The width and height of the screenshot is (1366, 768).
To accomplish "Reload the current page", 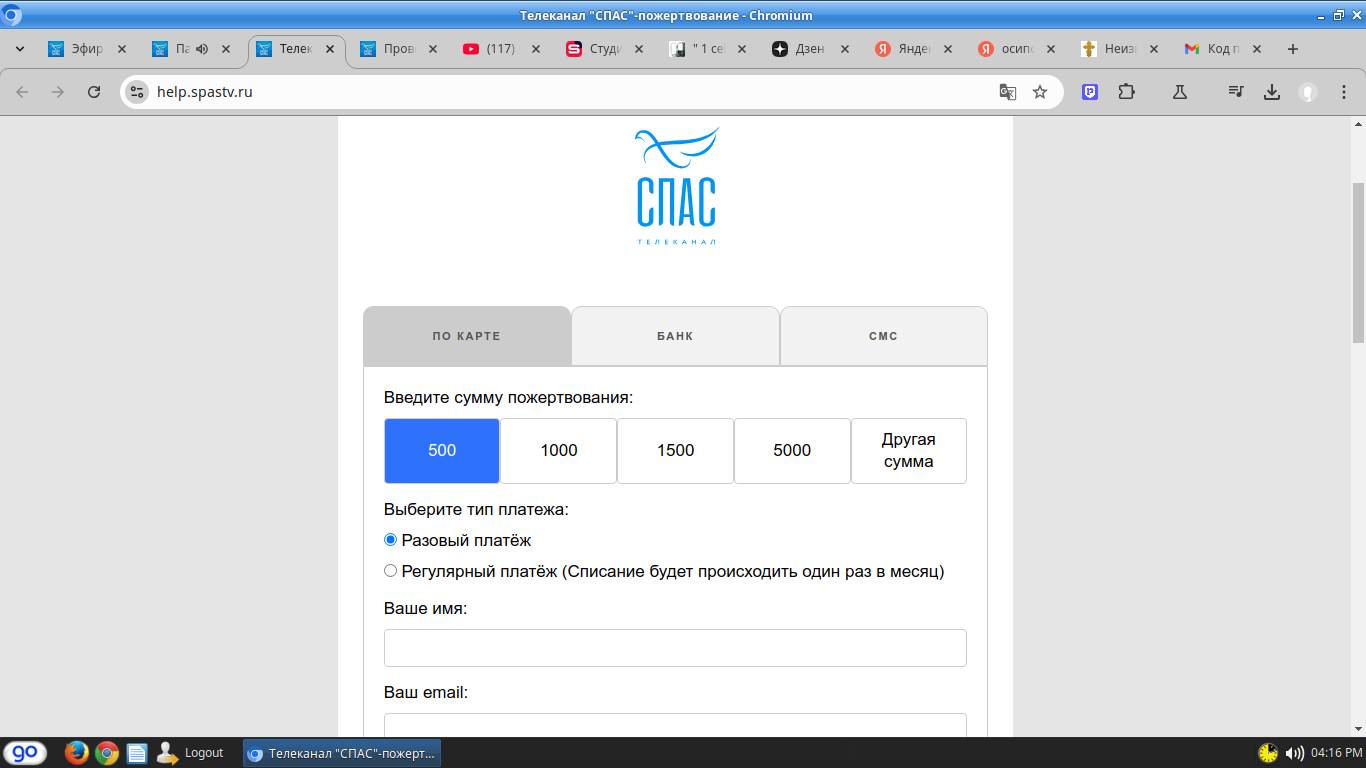I will pyautogui.click(x=94, y=92).
